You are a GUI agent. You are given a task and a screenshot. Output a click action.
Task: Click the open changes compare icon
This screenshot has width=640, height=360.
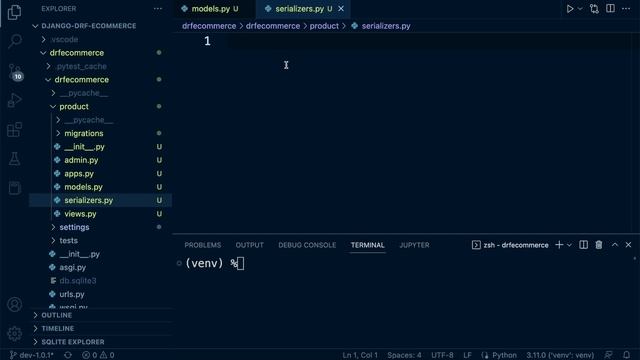click(594, 9)
